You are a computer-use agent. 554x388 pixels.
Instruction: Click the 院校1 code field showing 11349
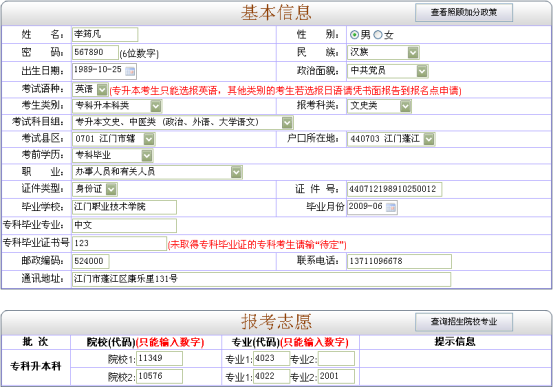coord(159,358)
